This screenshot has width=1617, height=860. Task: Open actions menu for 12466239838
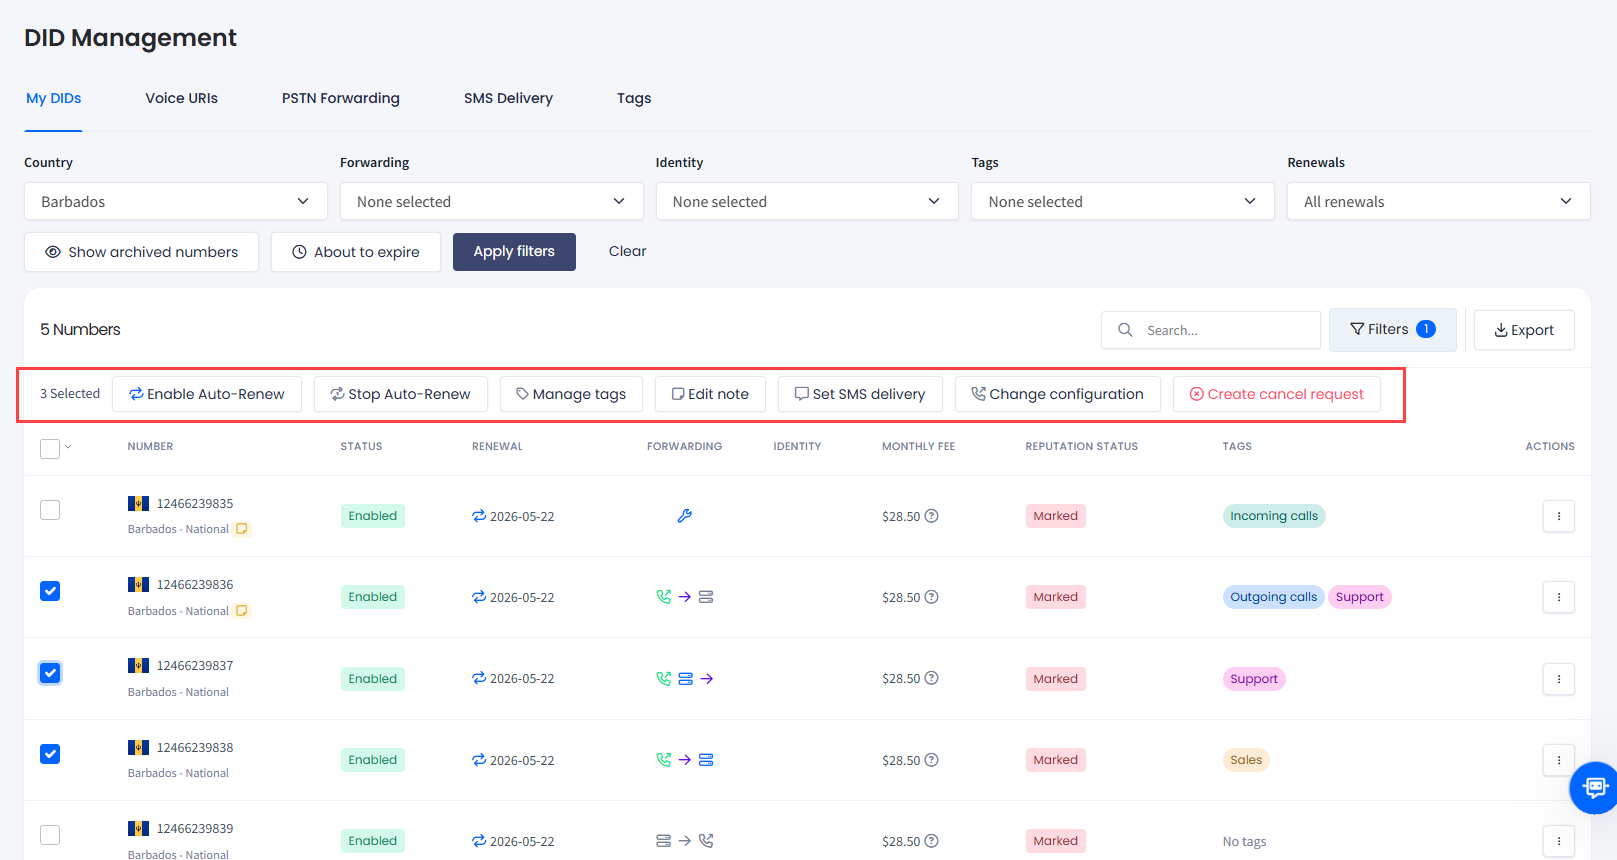point(1559,760)
